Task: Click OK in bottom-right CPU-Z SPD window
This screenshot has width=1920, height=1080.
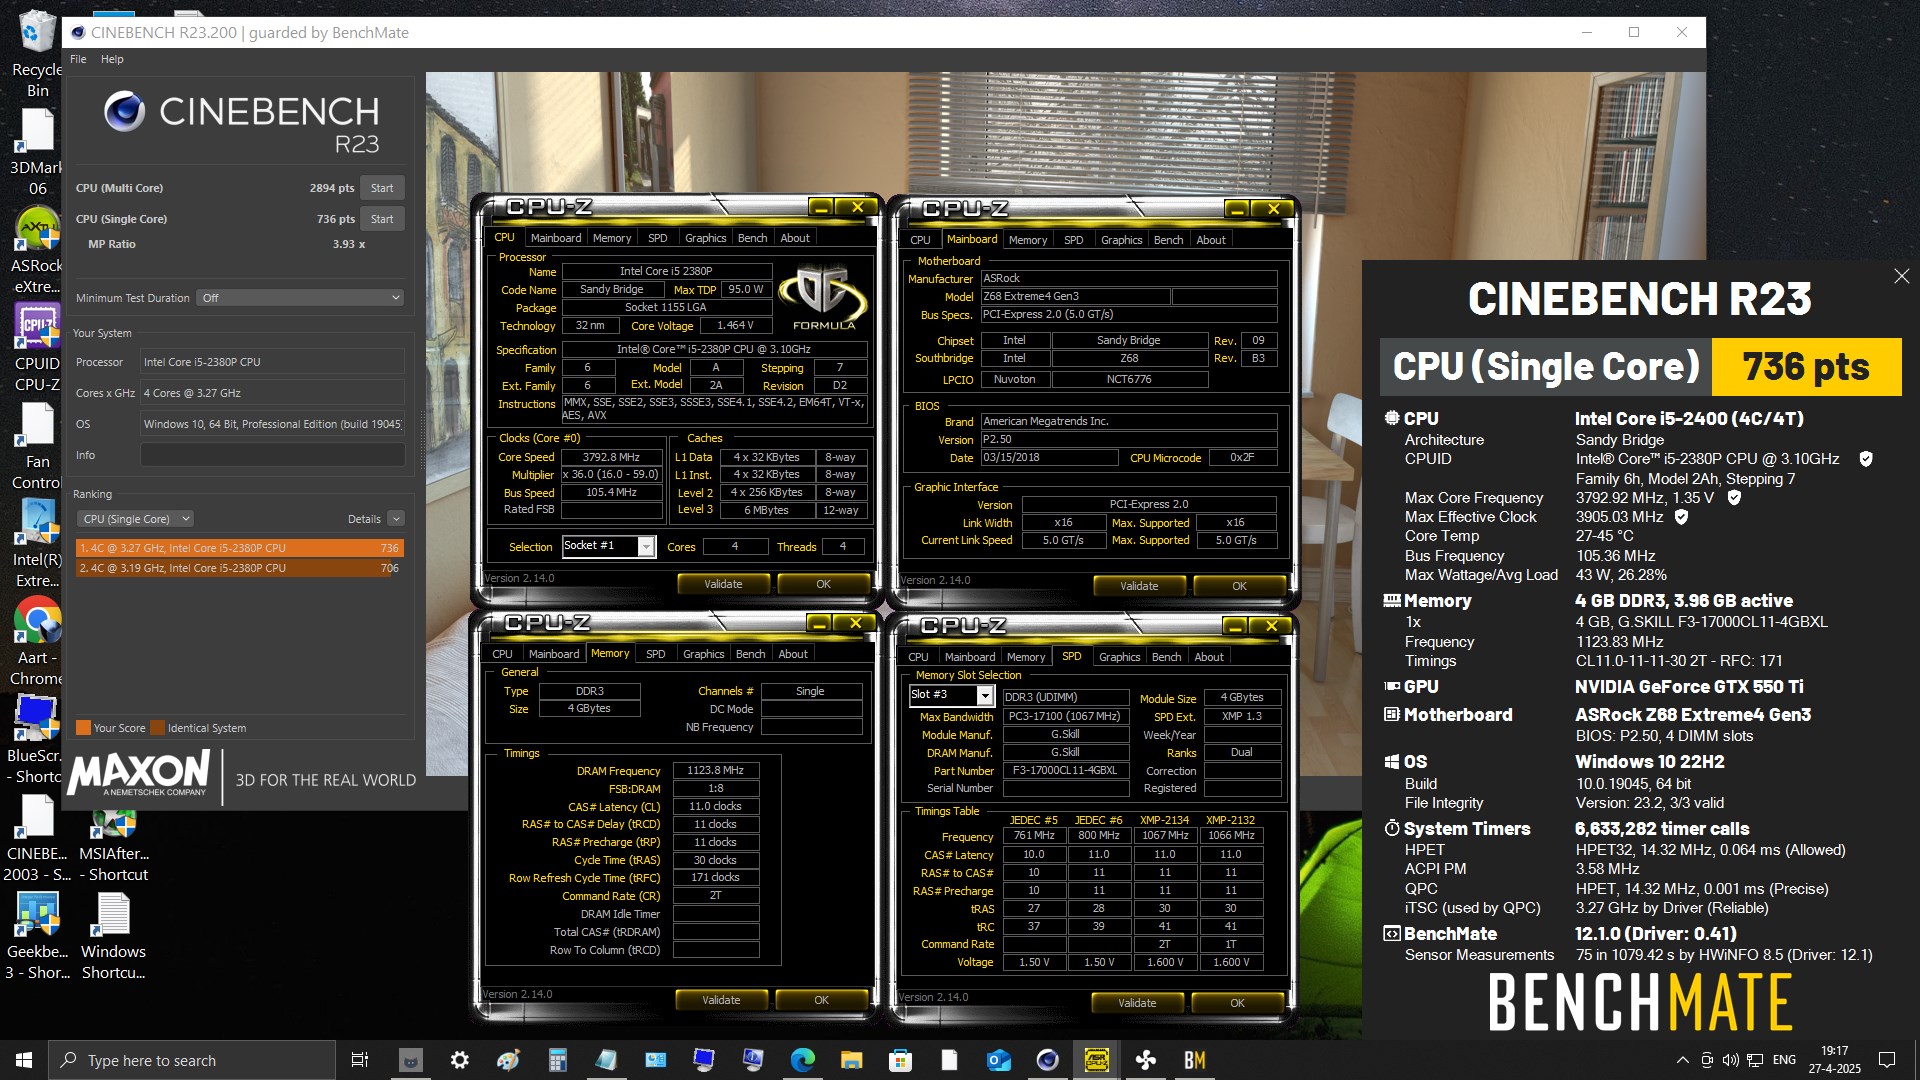Action: tap(1237, 1003)
